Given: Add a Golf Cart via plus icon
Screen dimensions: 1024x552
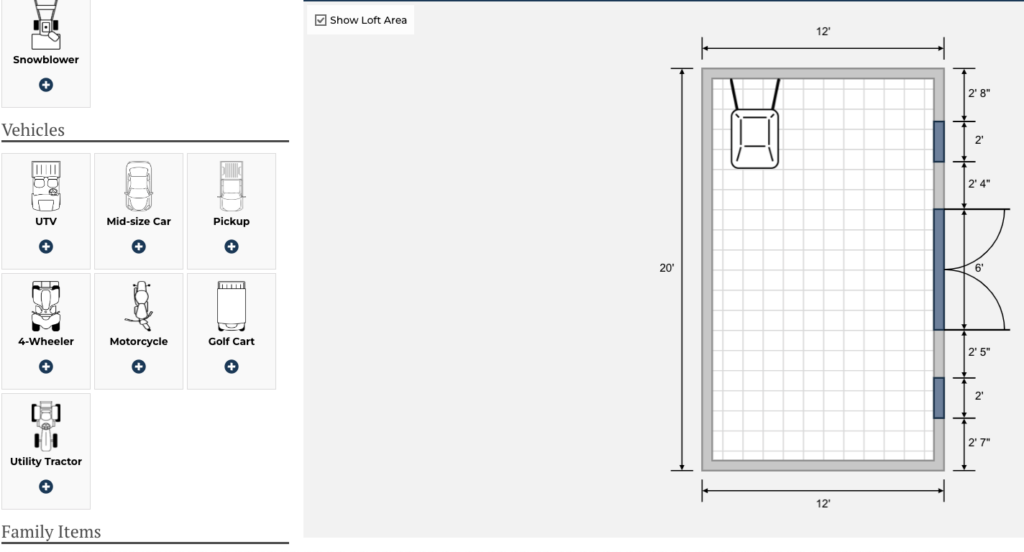Looking at the screenshot, I should point(231,366).
